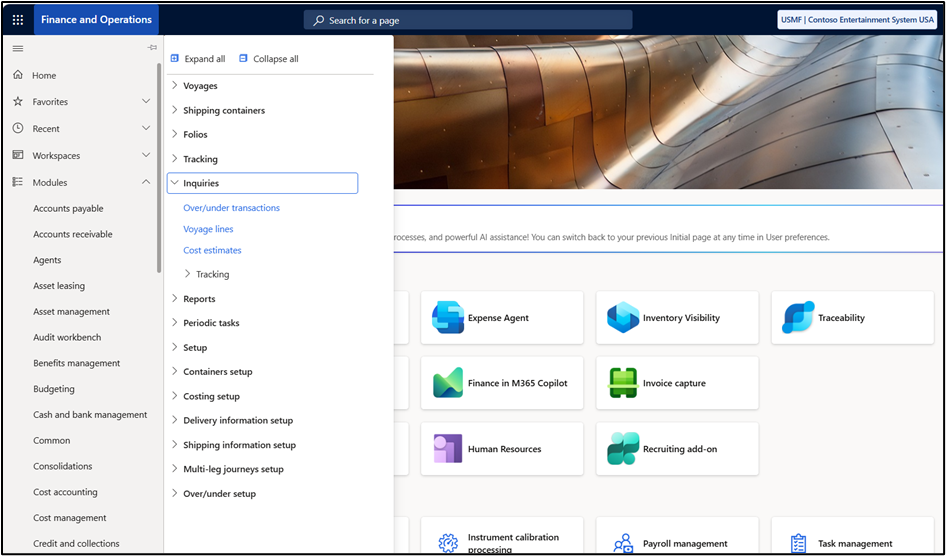Viewport: 946px width, 556px height.
Task: Open Finance in M365 Copilot tile
Action: [502, 383]
